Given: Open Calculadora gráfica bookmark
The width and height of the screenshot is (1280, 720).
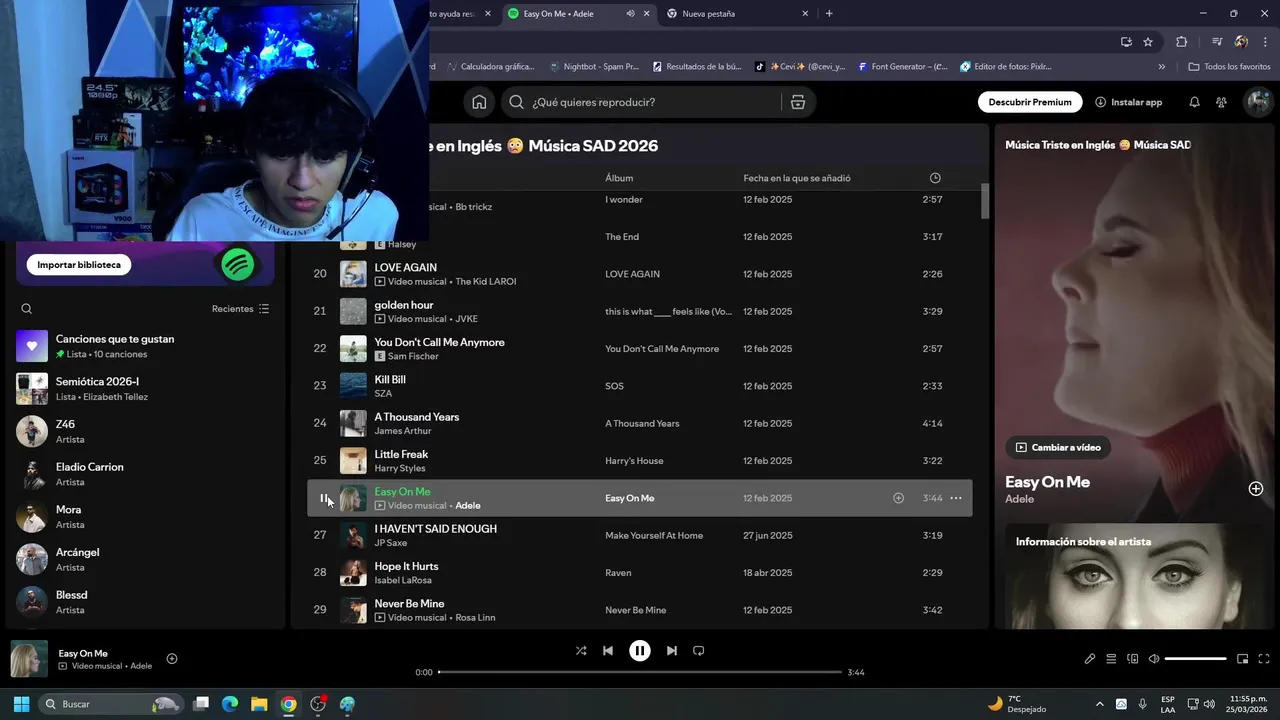Looking at the screenshot, I should (x=490, y=67).
